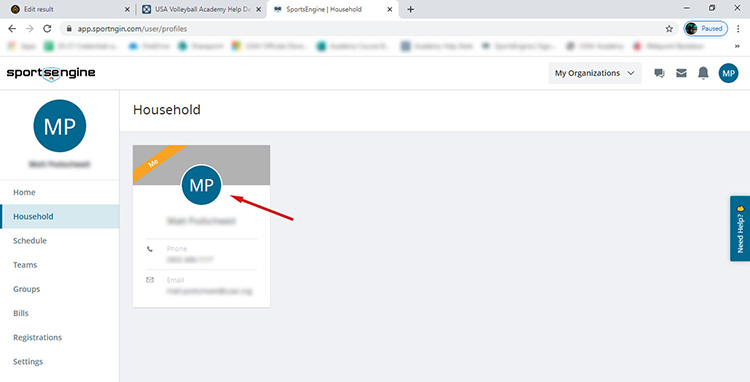Bookmark page with the star icon
Image resolution: width=750 pixels, height=382 pixels.
click(669, 29)
